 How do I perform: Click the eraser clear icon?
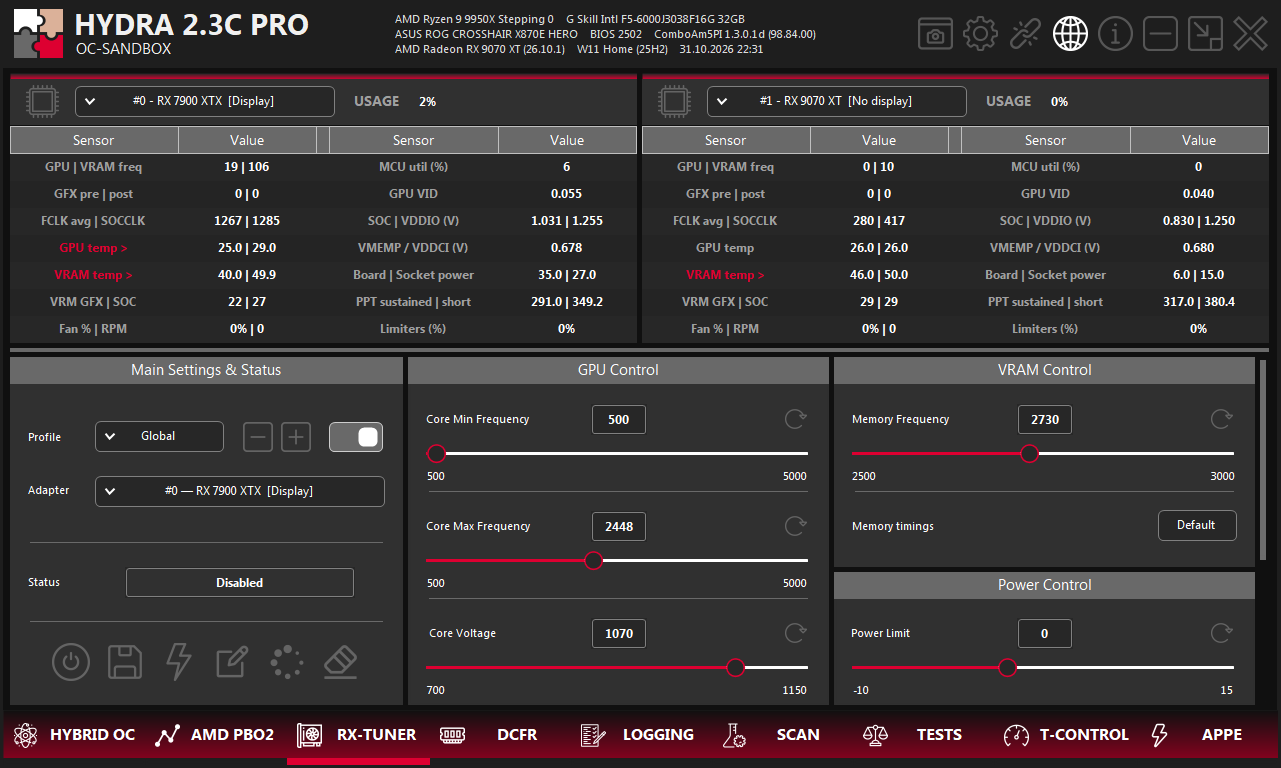[x=340, y=661]
